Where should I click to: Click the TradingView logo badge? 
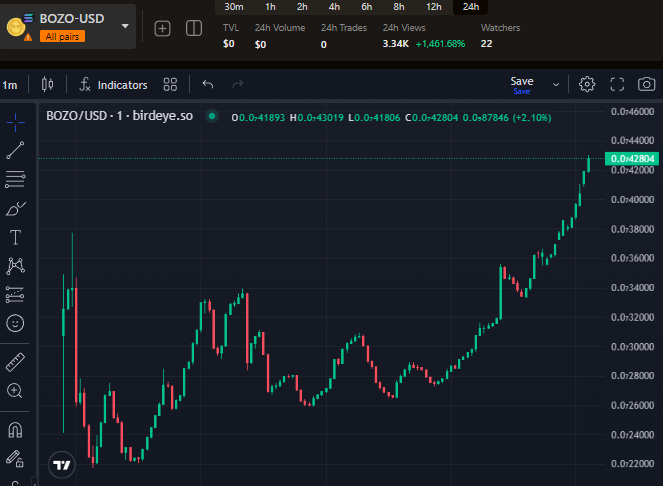62,465
